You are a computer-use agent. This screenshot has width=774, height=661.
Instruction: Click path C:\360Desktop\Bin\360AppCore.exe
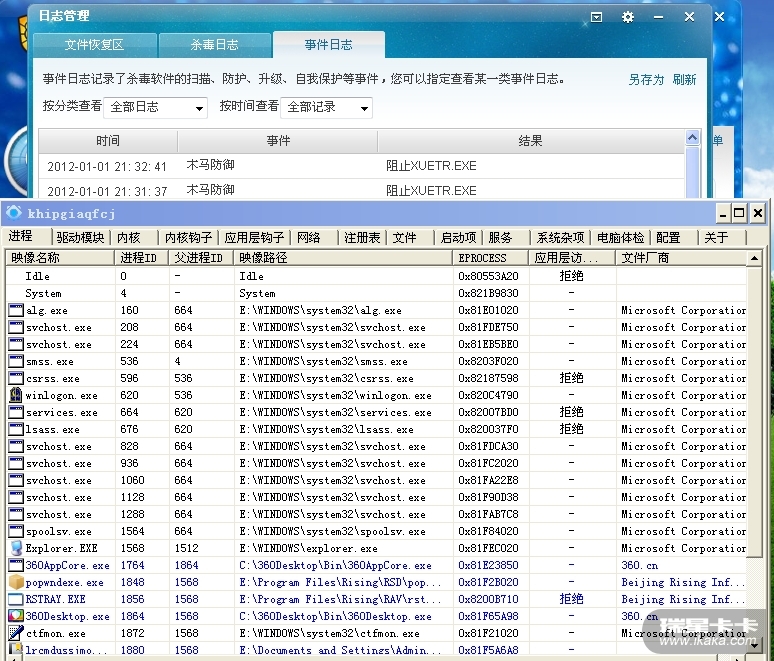tap(335, 565)
